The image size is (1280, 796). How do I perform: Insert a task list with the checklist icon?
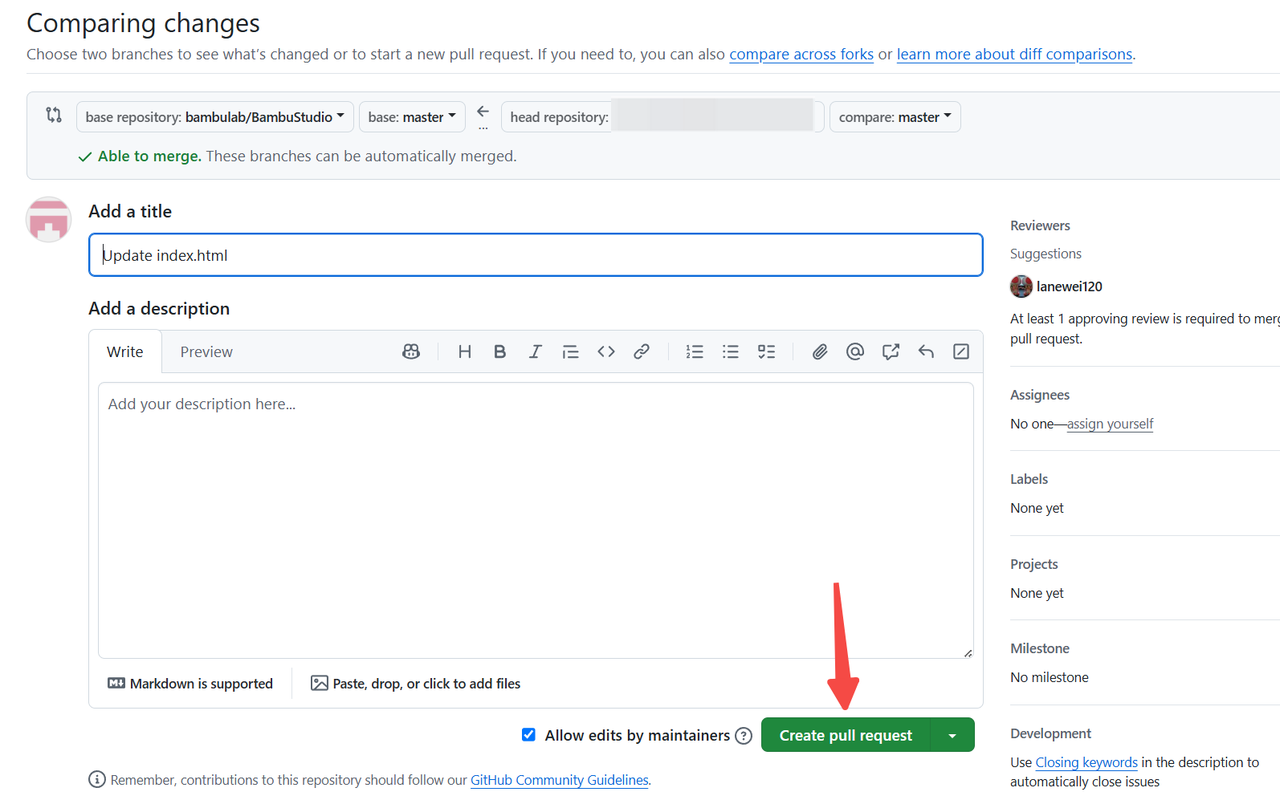(767, 352)
